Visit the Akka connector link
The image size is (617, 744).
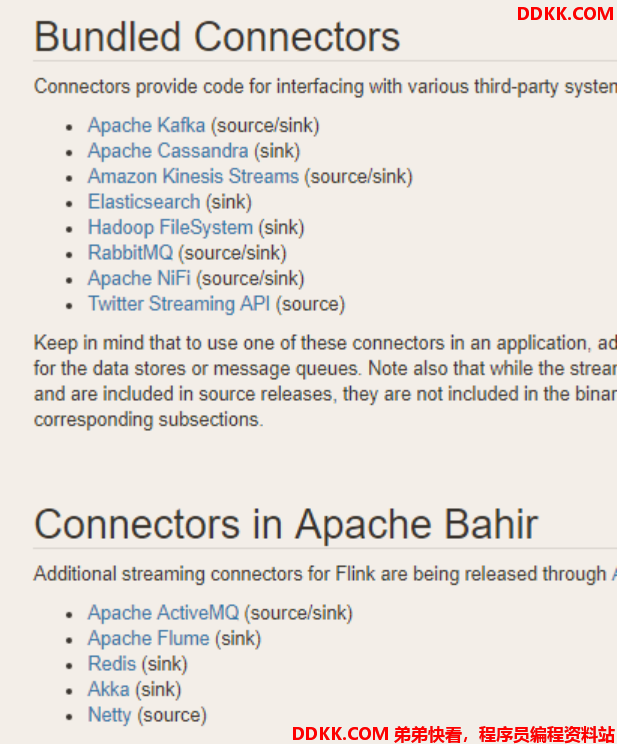click(109, 689)
